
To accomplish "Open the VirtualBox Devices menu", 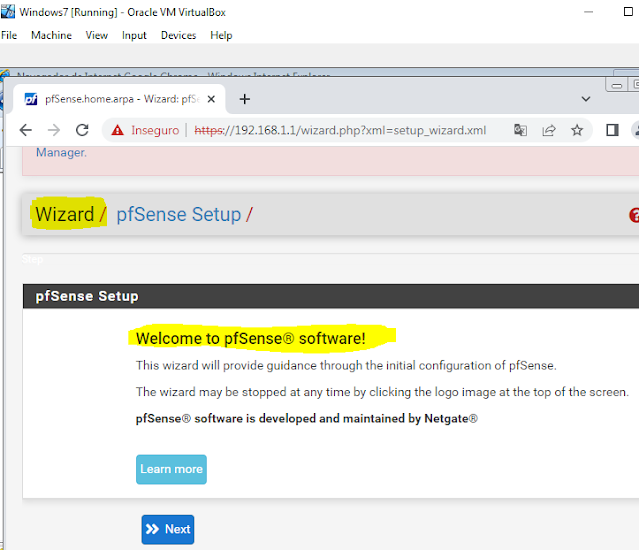I will (178, 35).
